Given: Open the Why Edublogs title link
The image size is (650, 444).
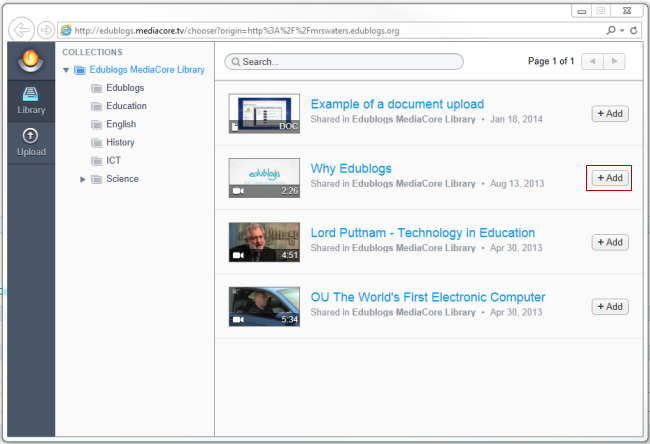Looking at the screenshot, I should pyautogui.click(x=351, y=168).
